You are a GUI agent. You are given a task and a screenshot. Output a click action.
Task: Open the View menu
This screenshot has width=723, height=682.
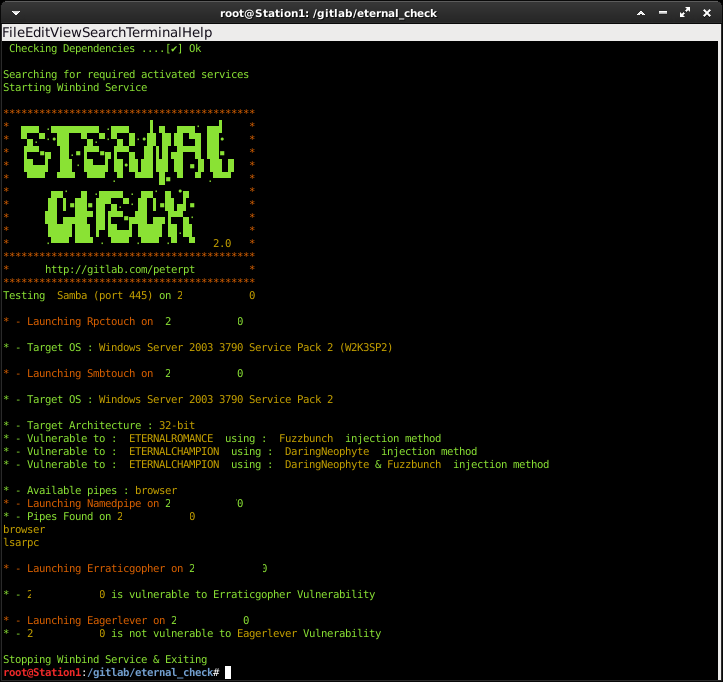click(x=65, y=32)
